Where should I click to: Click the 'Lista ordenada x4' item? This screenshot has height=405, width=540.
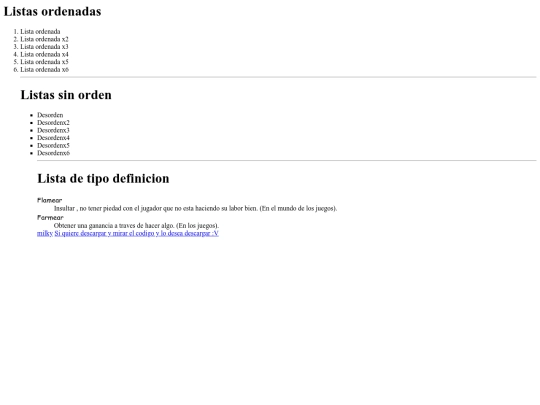click(x=44, y=54)
